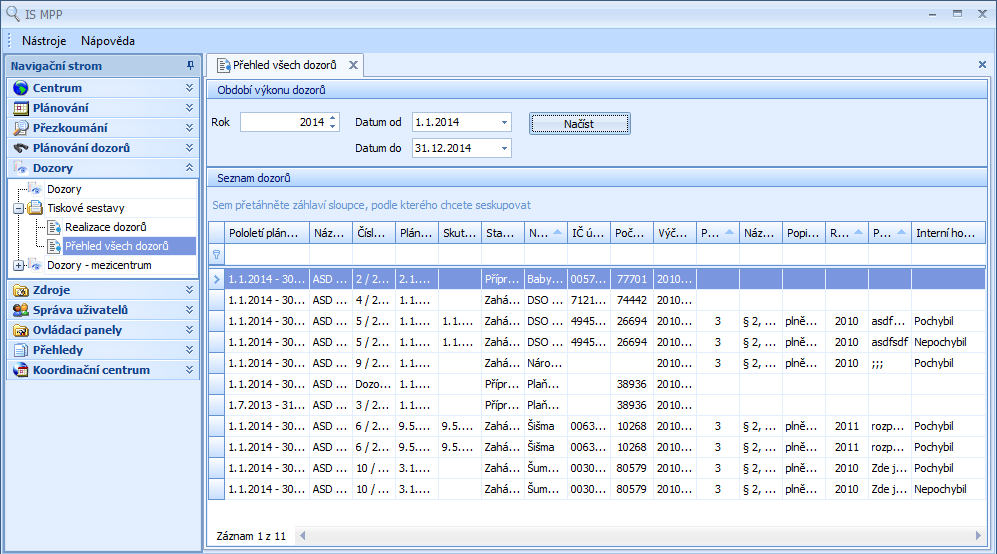Screen dimensions: 997x554
Task: Sort by Pololetí plán... column header
Action: click(267, 233)
